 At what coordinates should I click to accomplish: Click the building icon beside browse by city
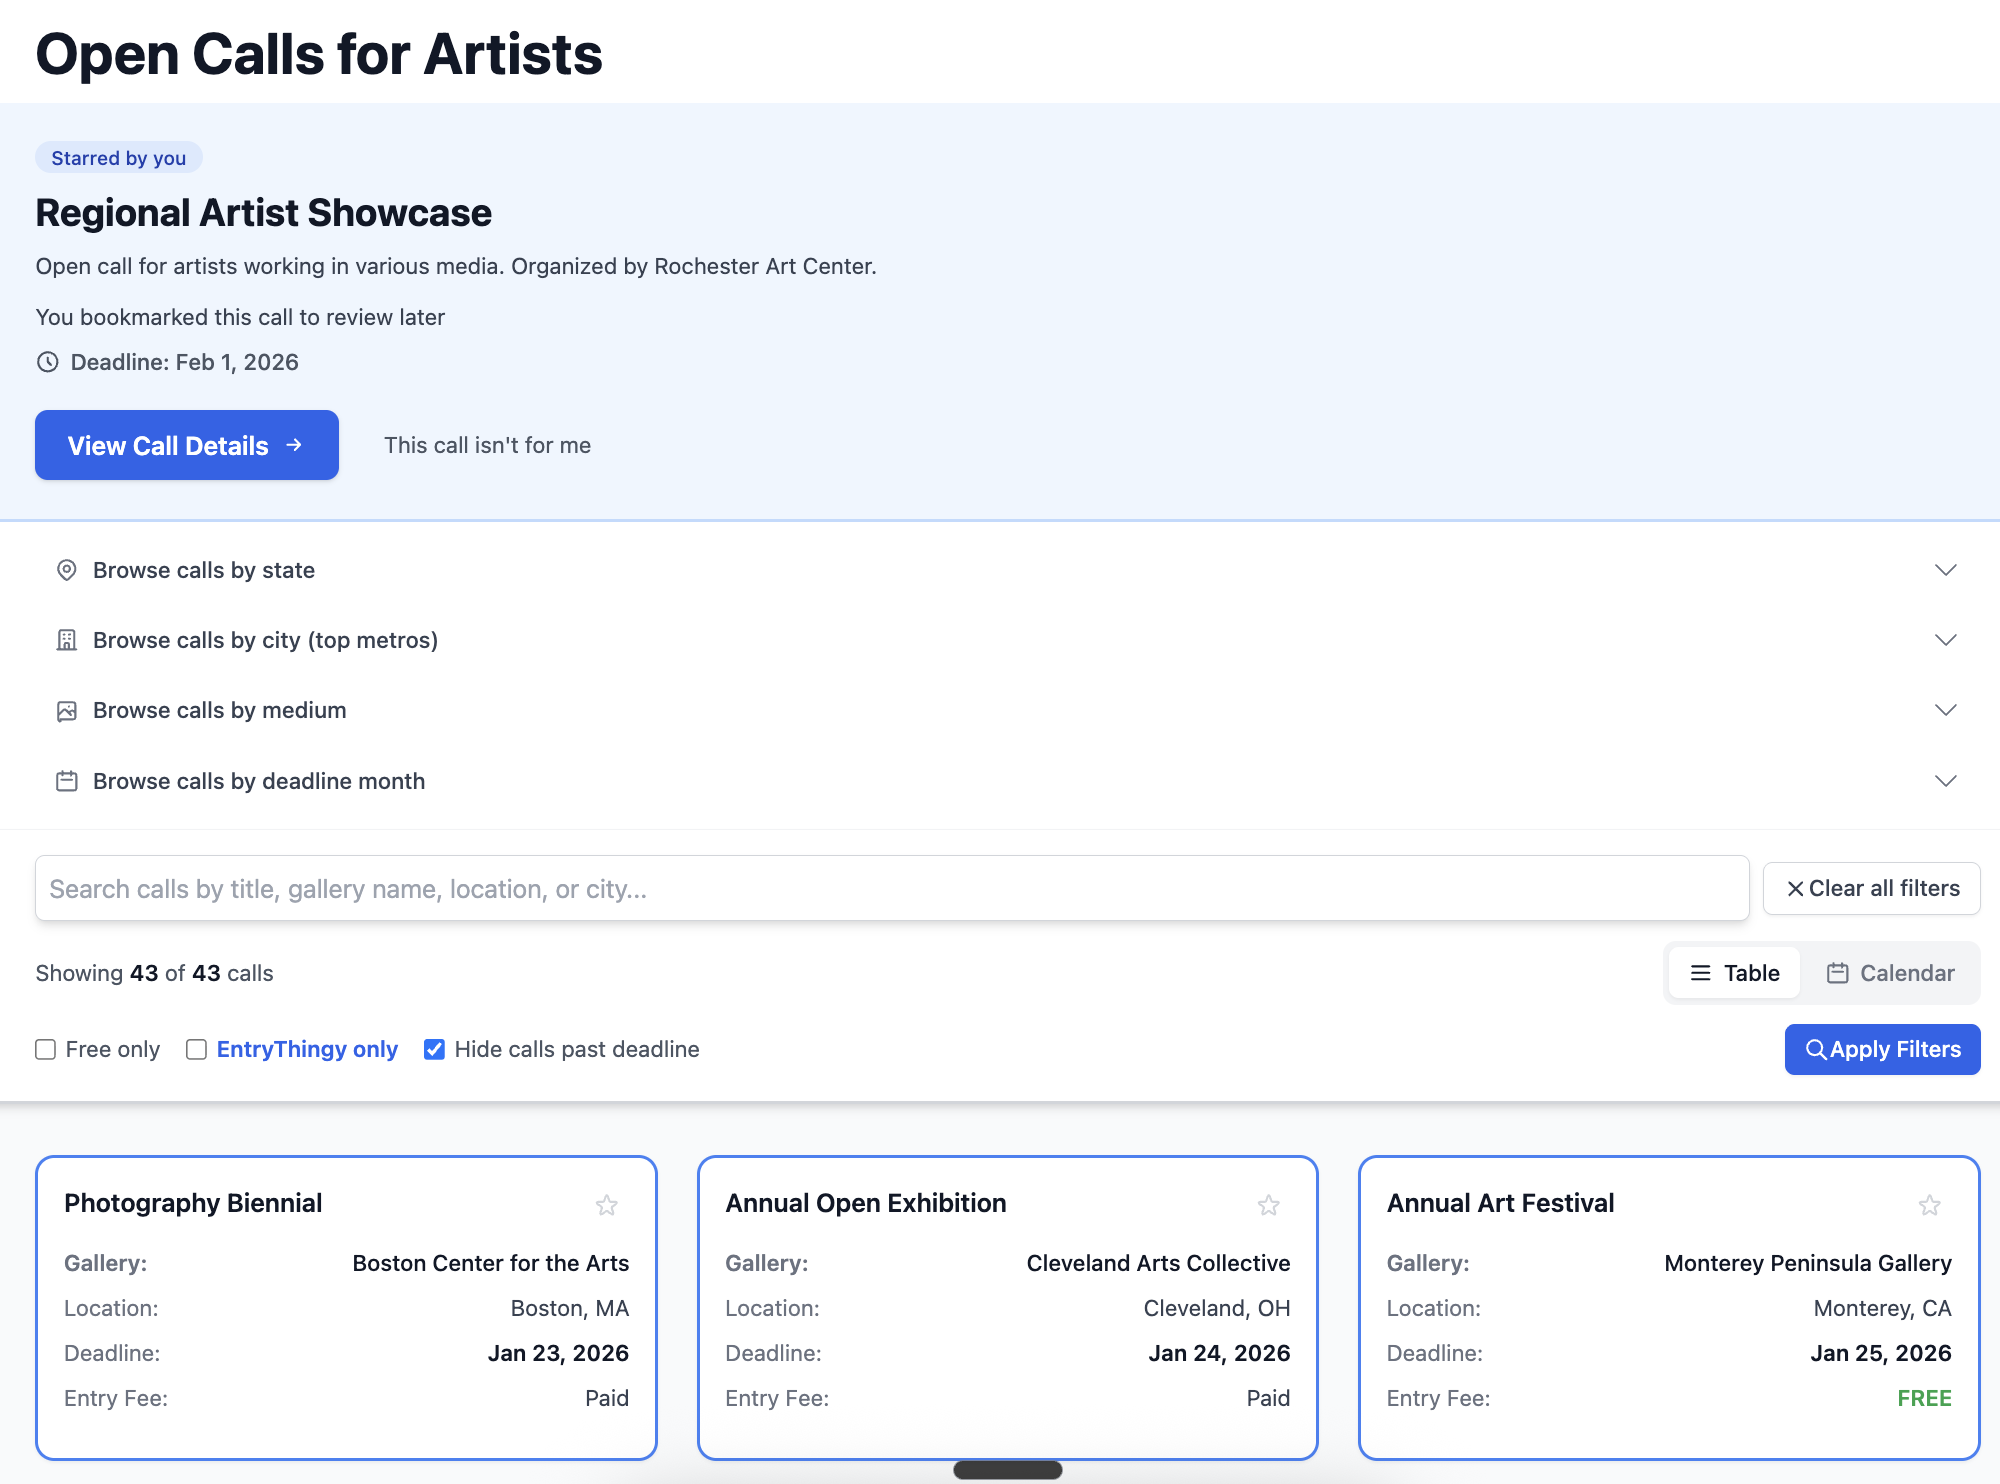(x=67, y=640)
